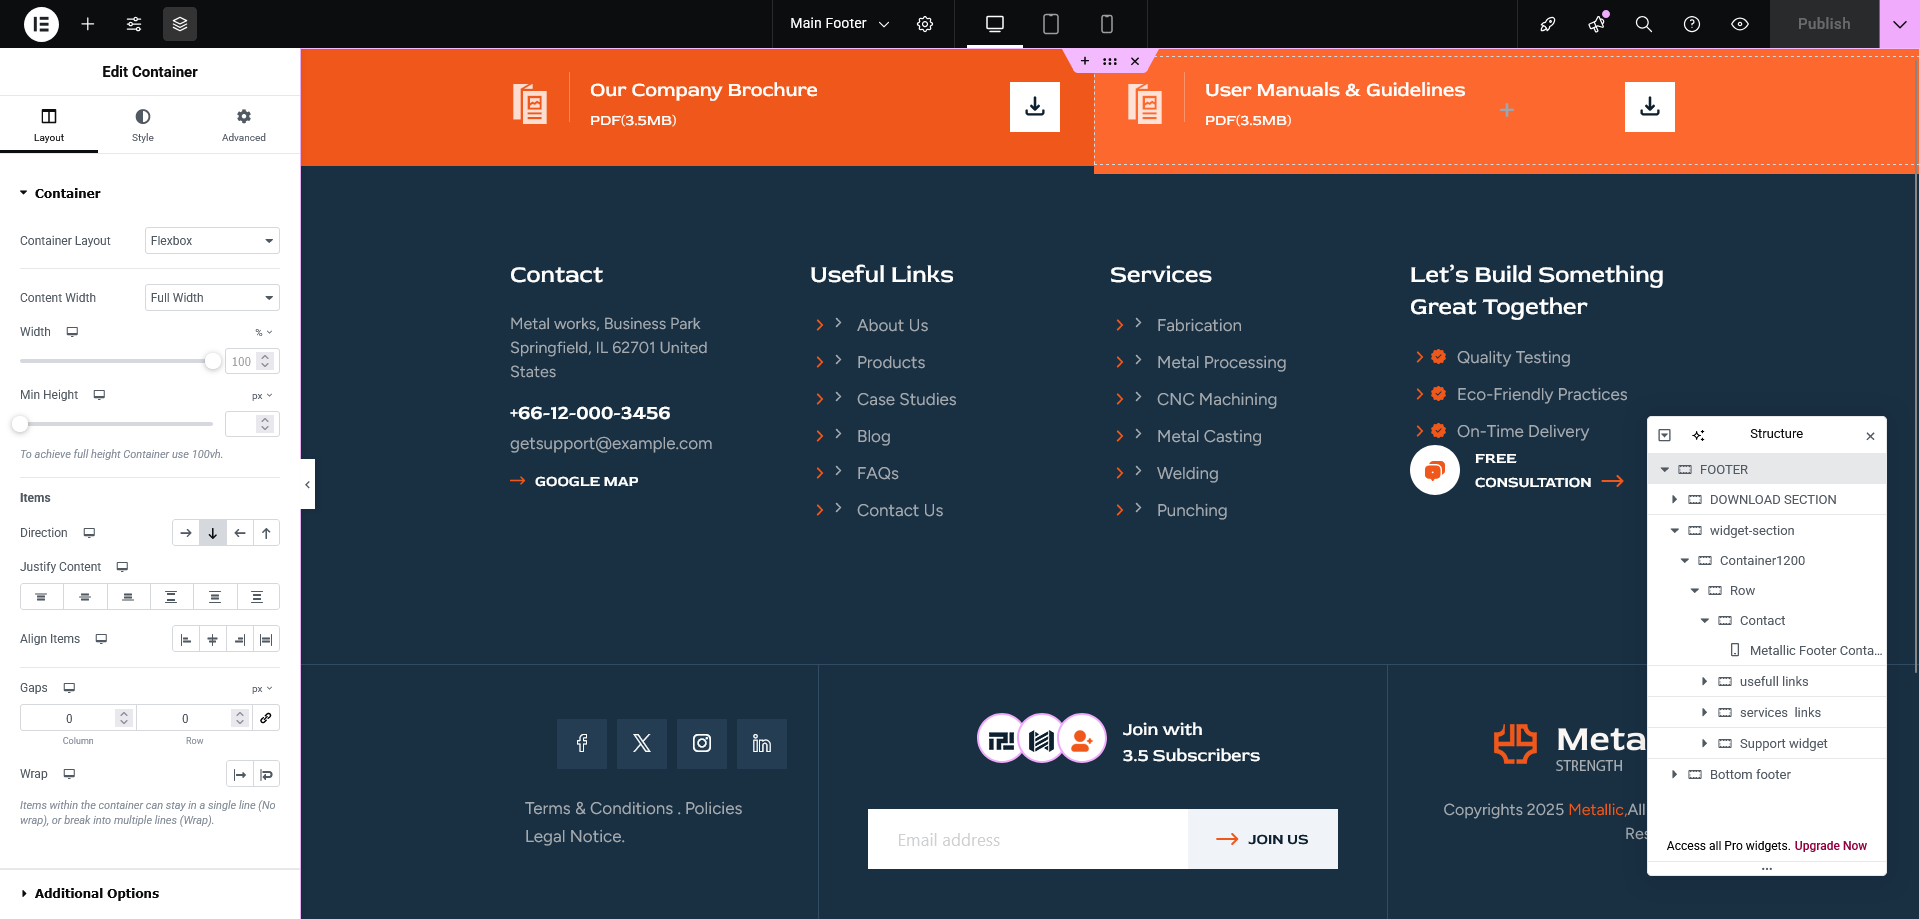The width and height of the screenshot is (1920, 919).
Task: Open Site Settings sliders icon
Action: coord(134,24)
